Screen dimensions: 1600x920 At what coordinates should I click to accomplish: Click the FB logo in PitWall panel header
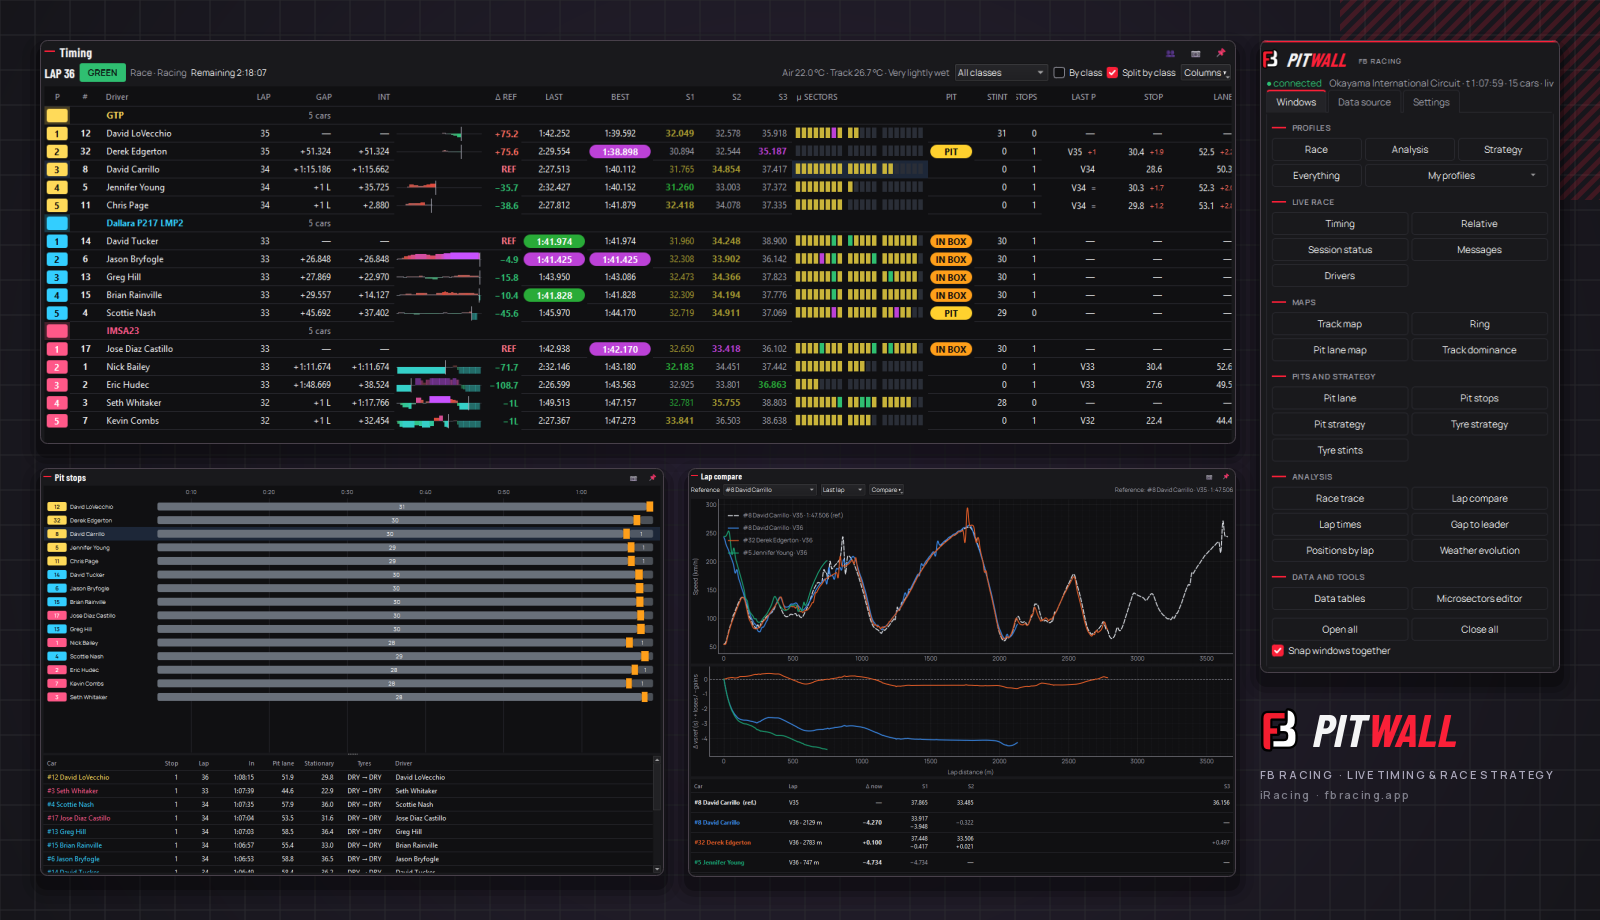coord(1270,60)
